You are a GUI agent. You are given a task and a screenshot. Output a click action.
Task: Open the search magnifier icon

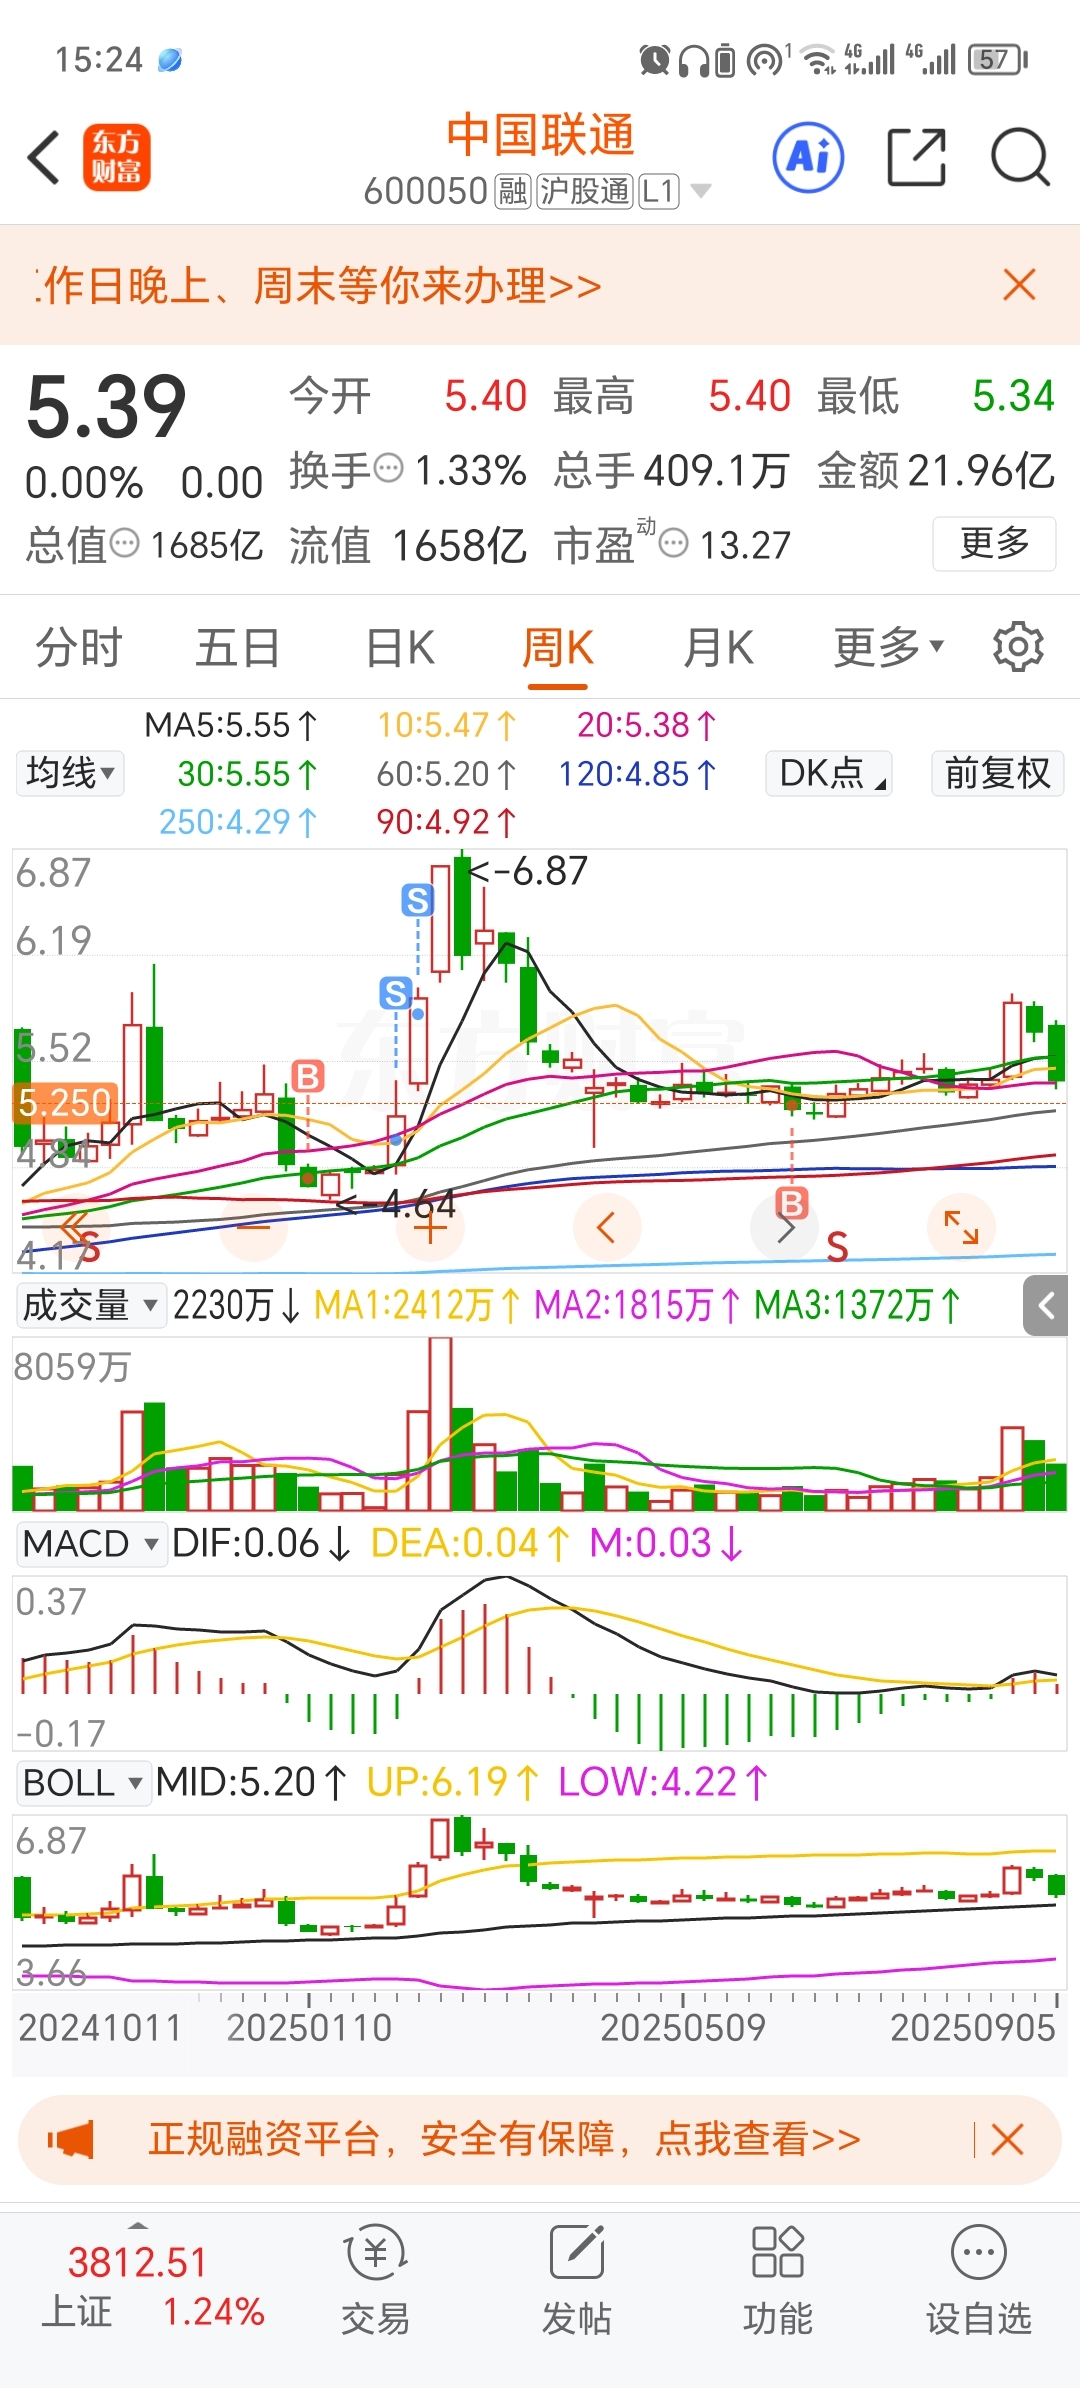(x=1019, y=157)
